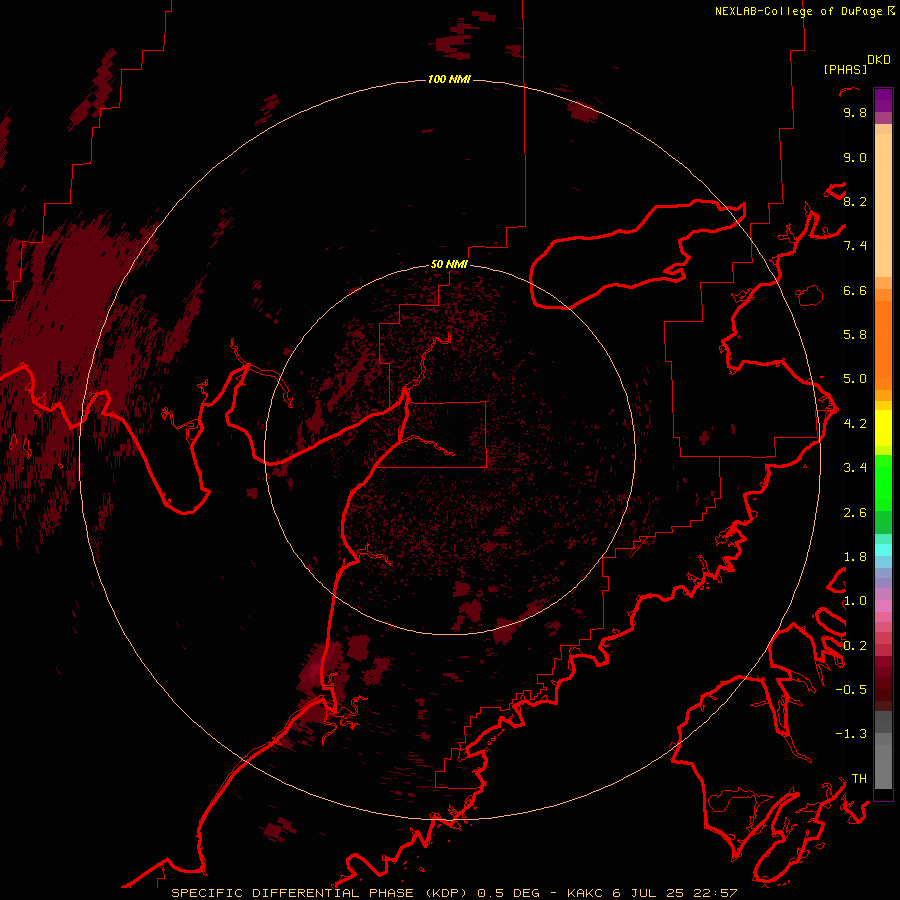This screenshot has height=900, width=900.
Task: Click the 0.2 value on color scale
Action: (855, 646)
